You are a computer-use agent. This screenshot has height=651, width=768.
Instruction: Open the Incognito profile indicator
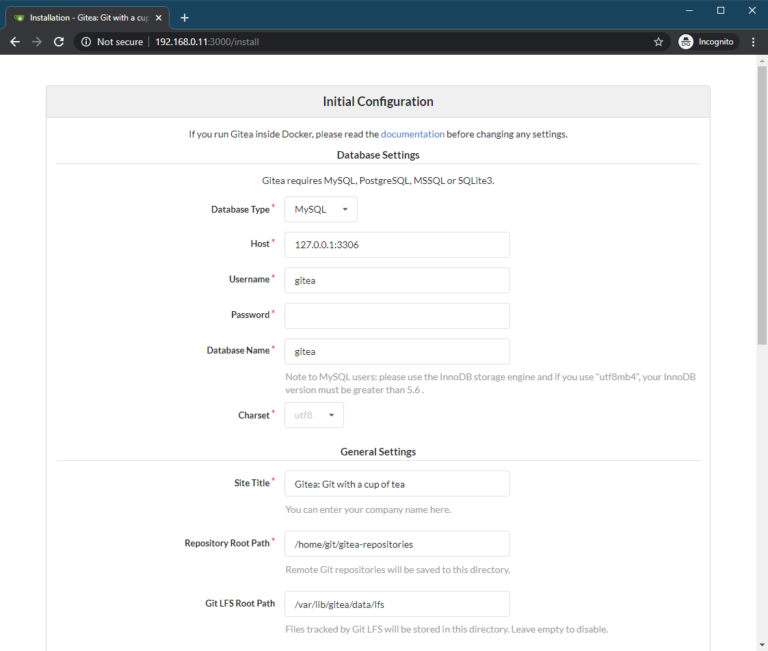pyautogui.click(x=707, y=42)
